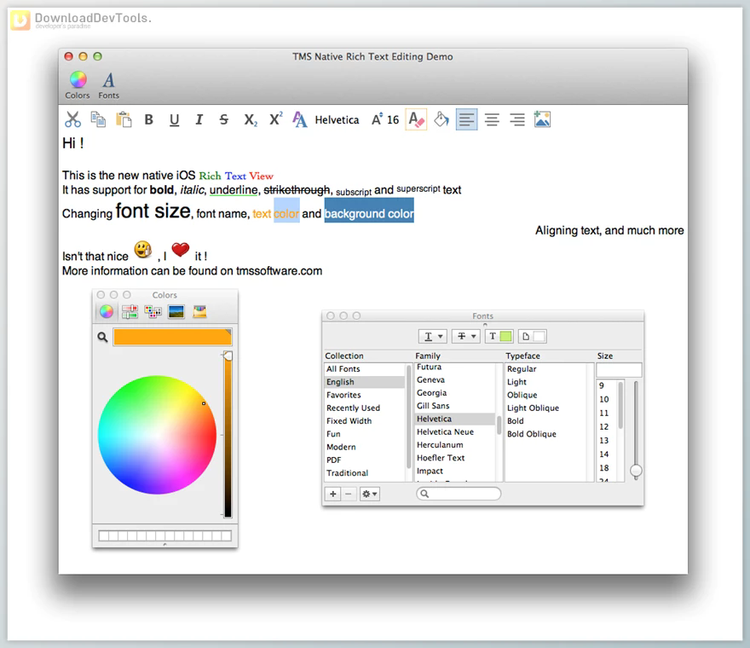Click the magnifier color picker in Colors

[x=102, y=337]
